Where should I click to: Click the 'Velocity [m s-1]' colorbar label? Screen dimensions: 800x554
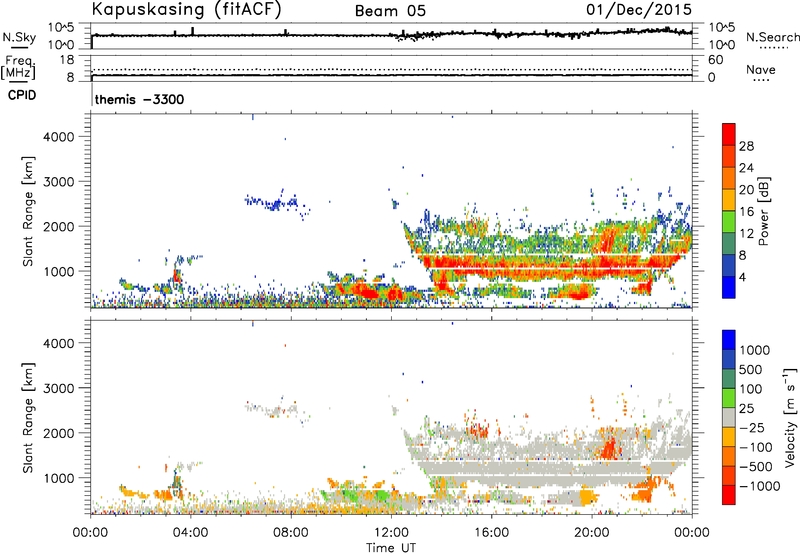tap(790, 417)
